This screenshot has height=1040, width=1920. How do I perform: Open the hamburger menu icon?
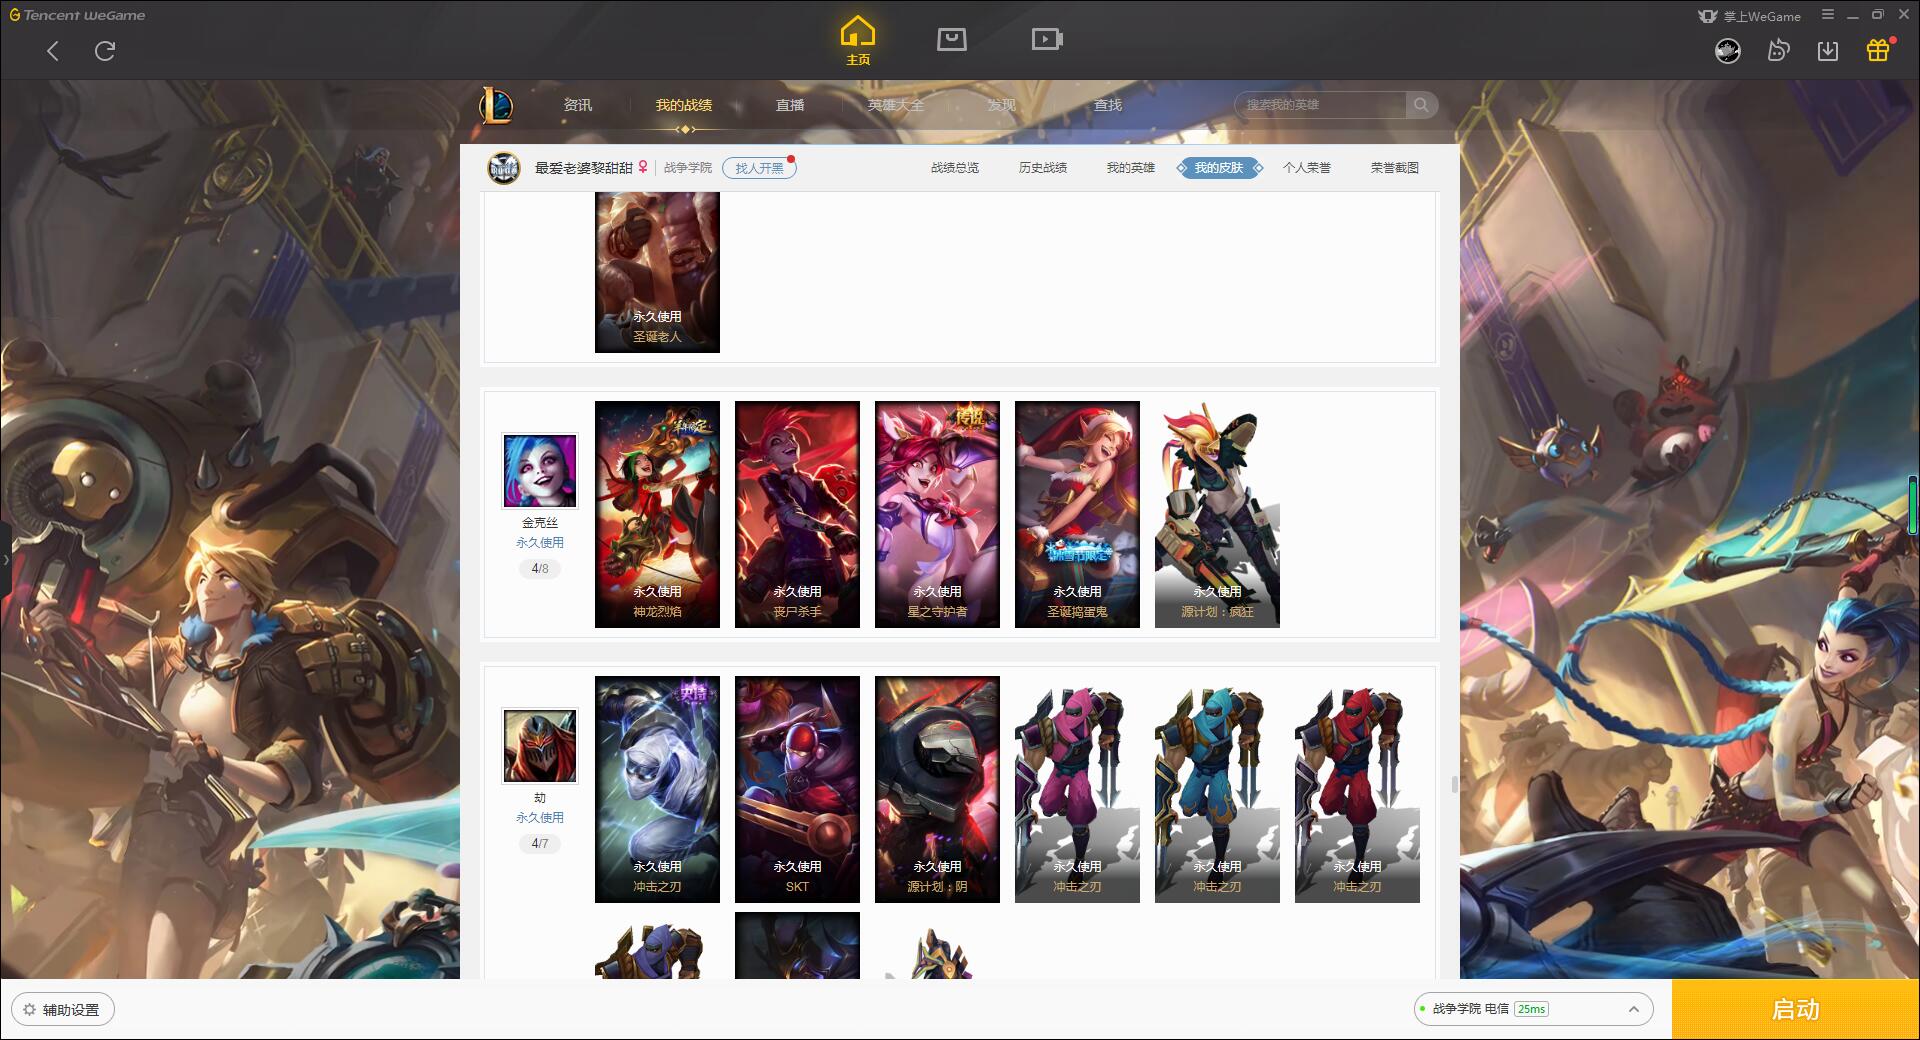click(1828, 15)
